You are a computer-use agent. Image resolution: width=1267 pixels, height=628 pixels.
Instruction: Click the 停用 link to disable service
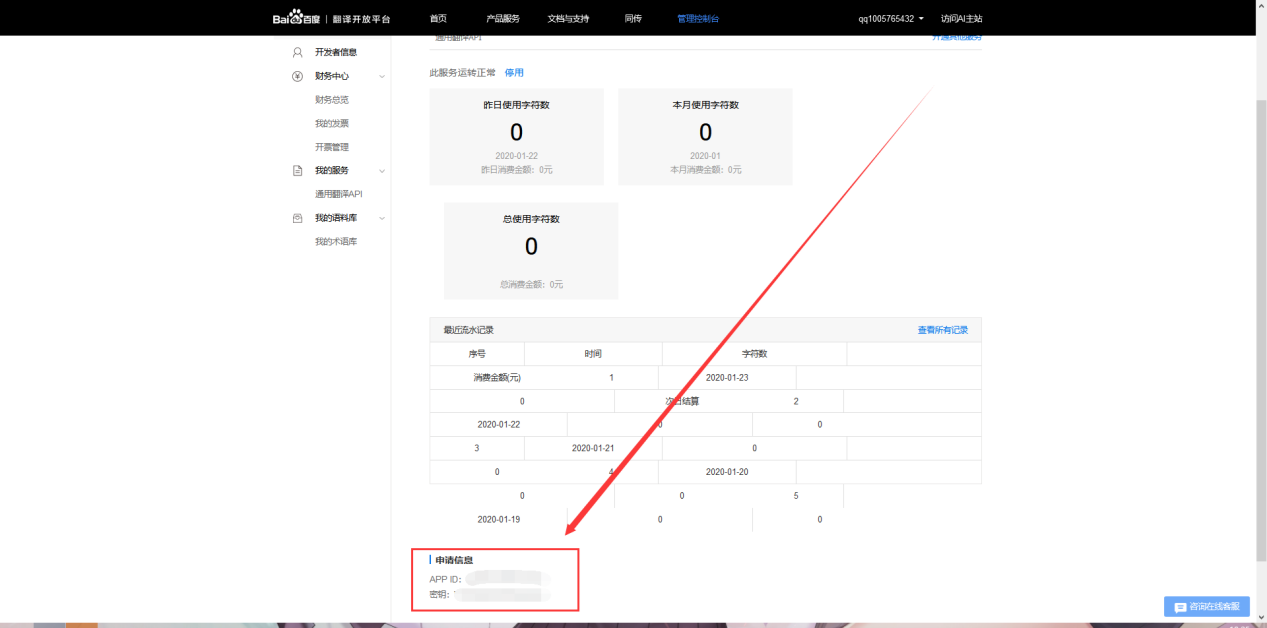[514, 73]
